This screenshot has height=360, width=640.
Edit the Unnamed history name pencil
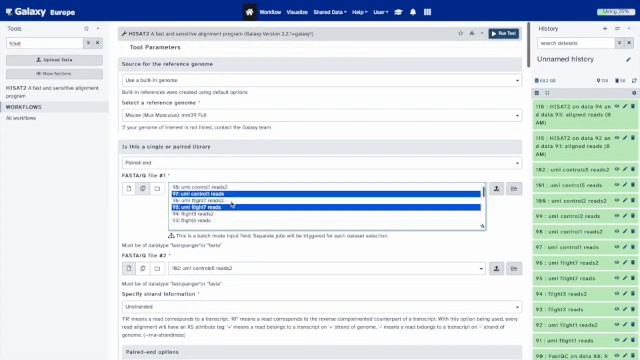(x=628, y=60)
